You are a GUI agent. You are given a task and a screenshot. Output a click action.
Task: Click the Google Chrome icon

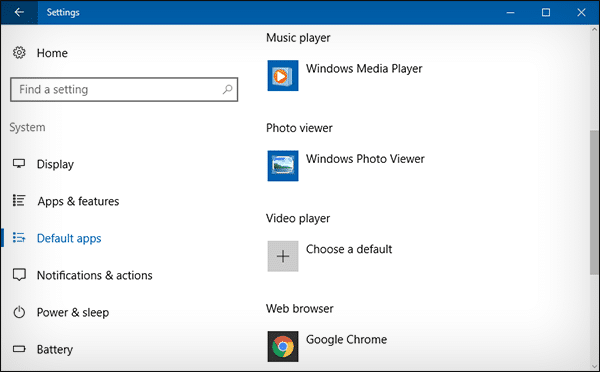pos(283,346)
